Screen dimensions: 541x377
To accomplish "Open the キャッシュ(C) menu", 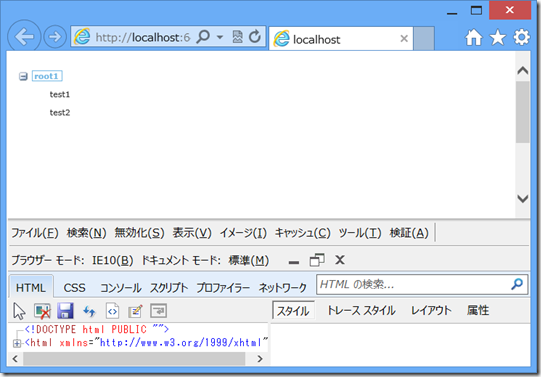I will coord(303,233).
